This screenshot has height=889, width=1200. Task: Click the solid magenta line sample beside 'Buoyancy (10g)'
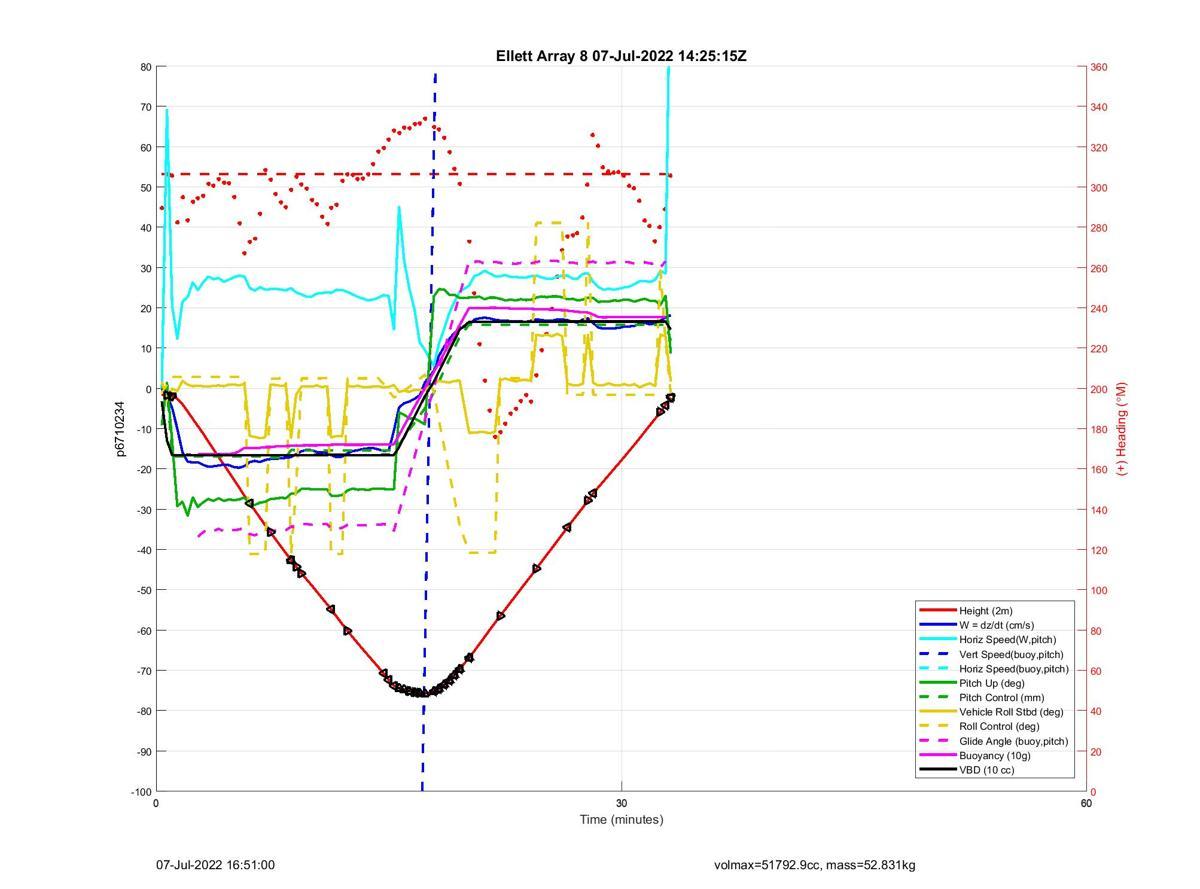[938, 756]
